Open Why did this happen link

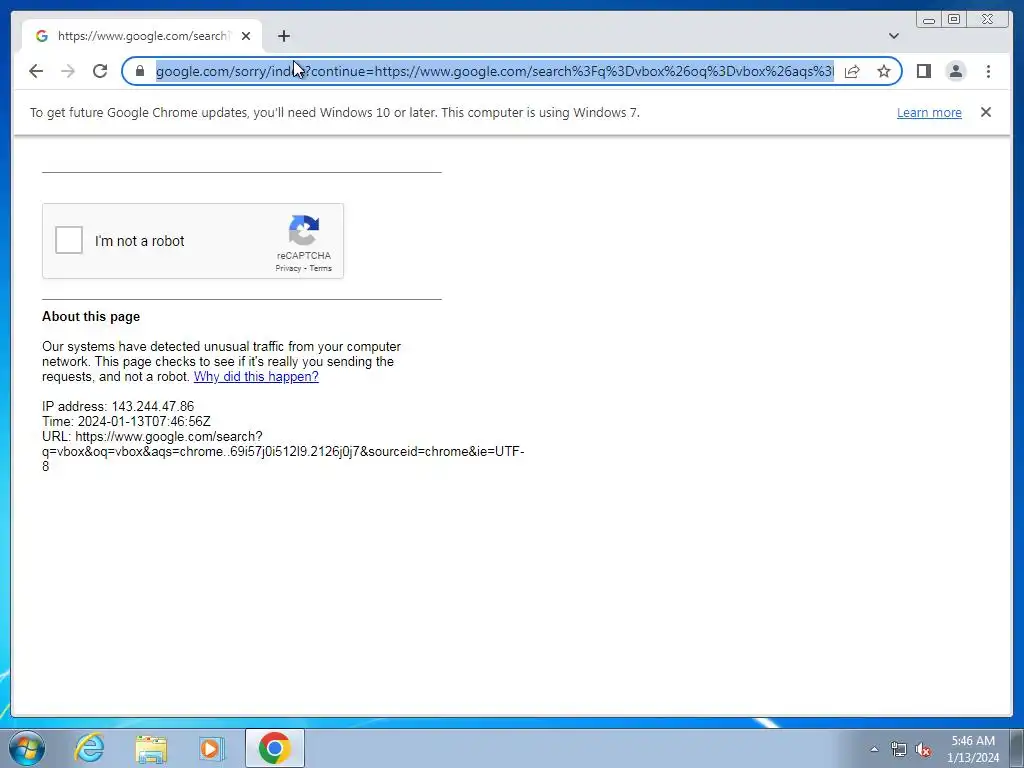[x=256, y=377]
